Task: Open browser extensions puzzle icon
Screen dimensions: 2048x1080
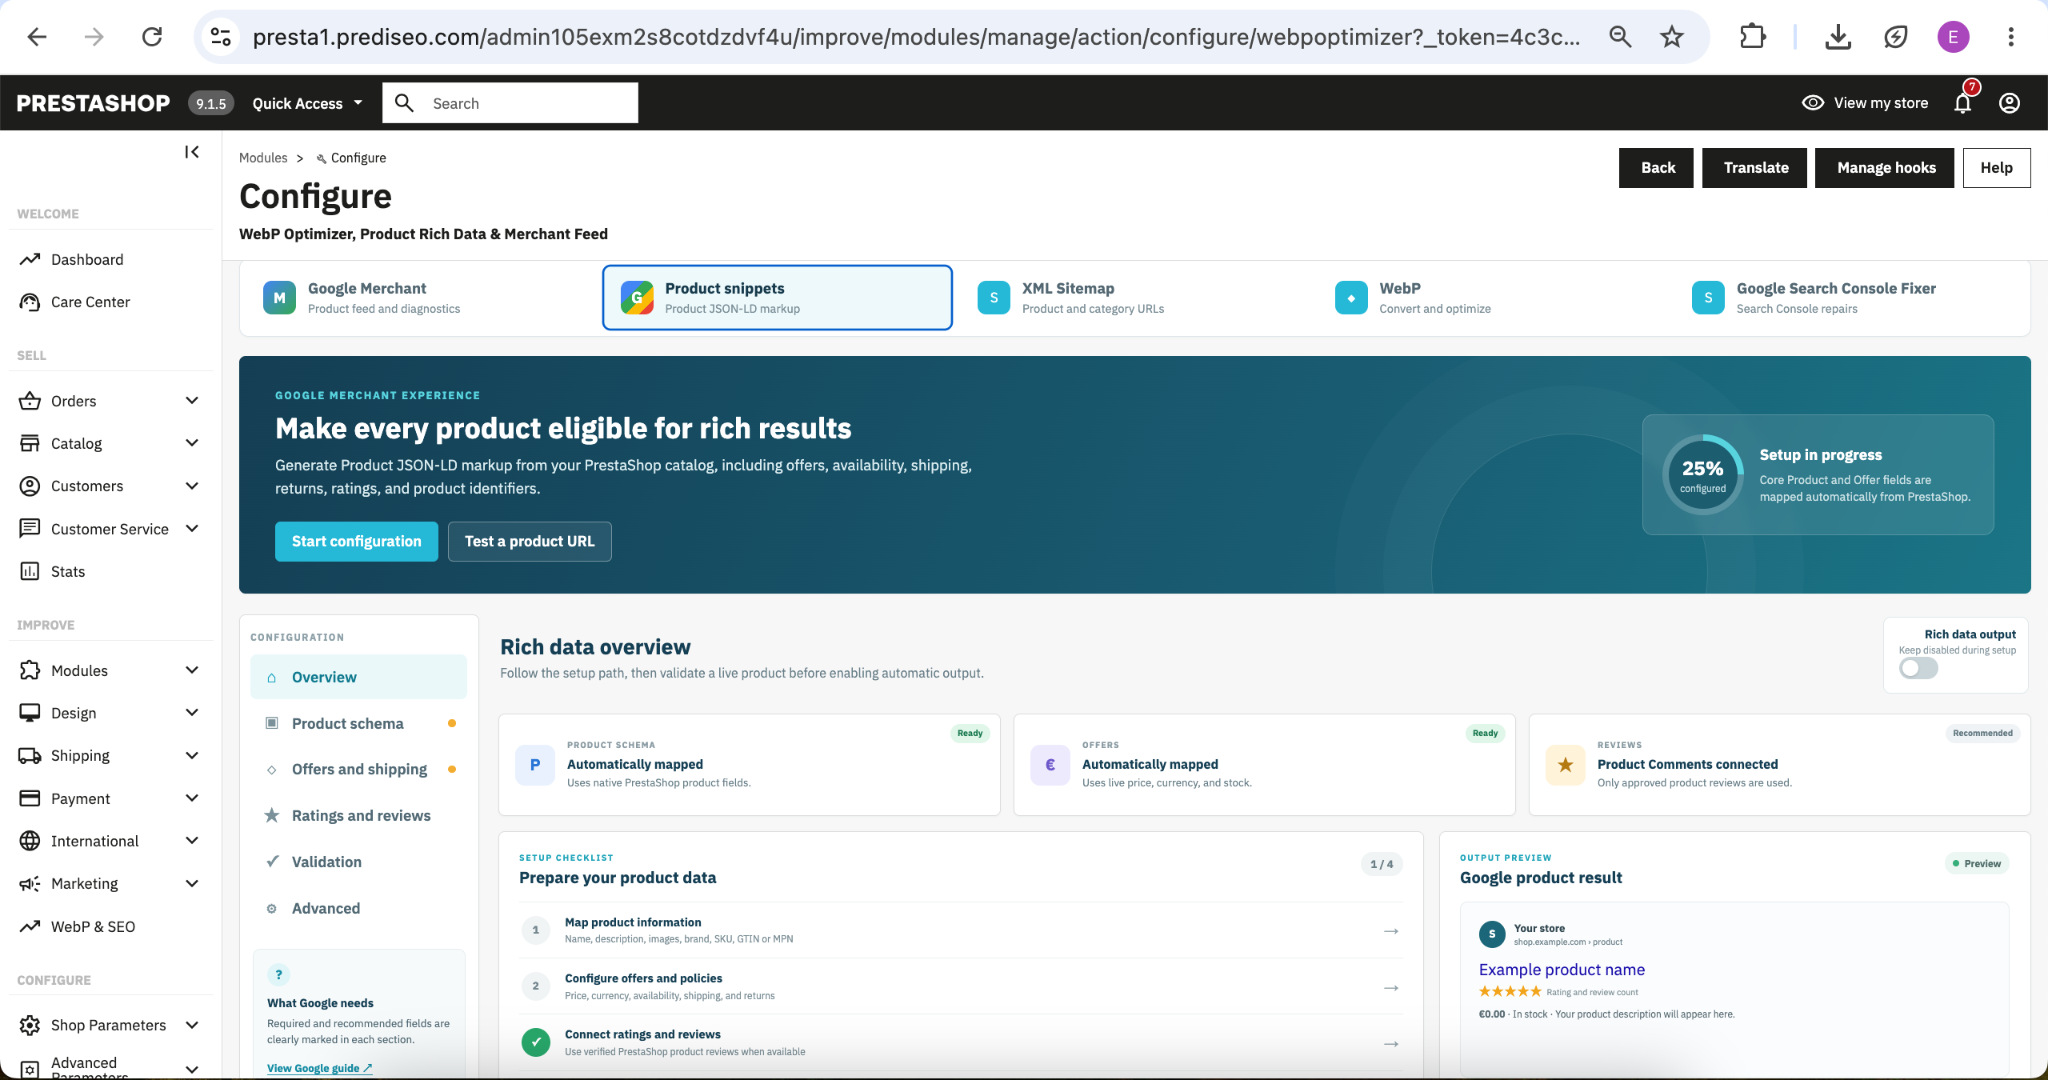Action: [1752, 37]
